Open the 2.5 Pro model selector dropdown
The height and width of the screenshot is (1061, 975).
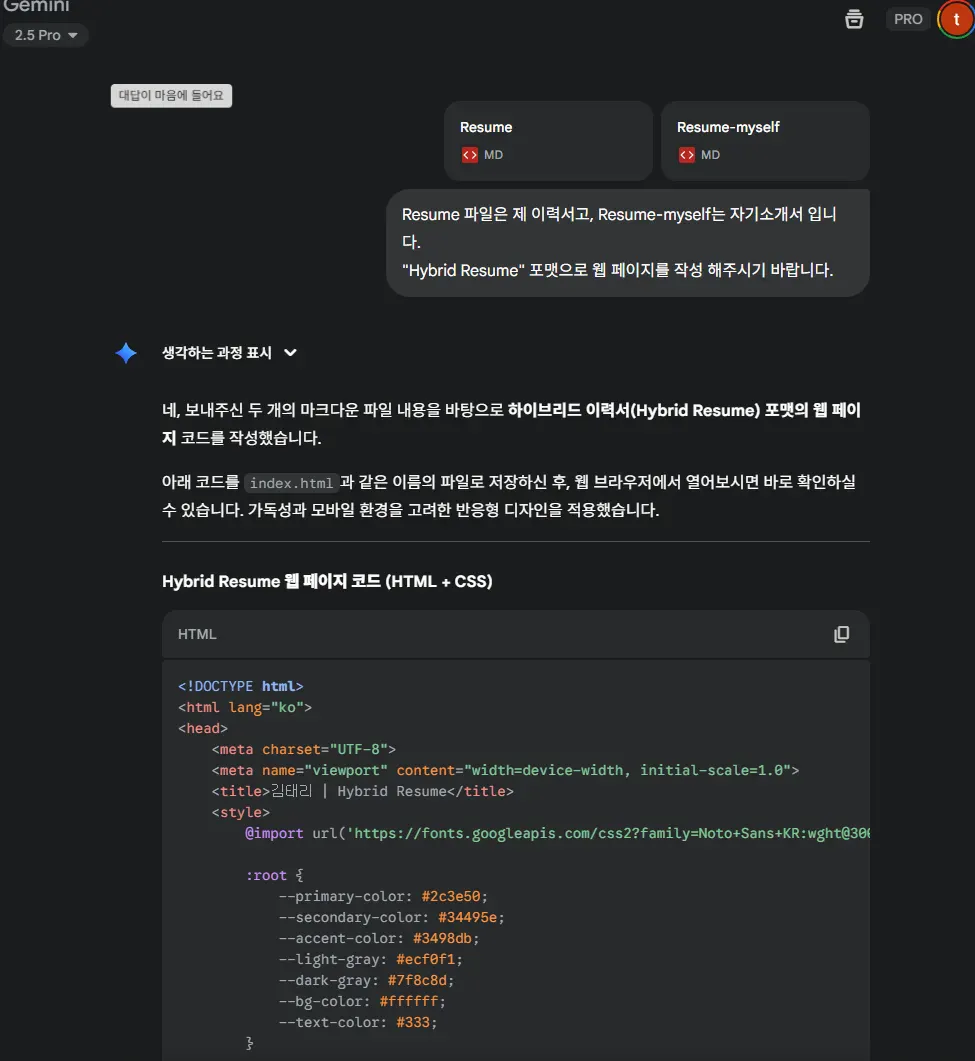tap(45, 35)
